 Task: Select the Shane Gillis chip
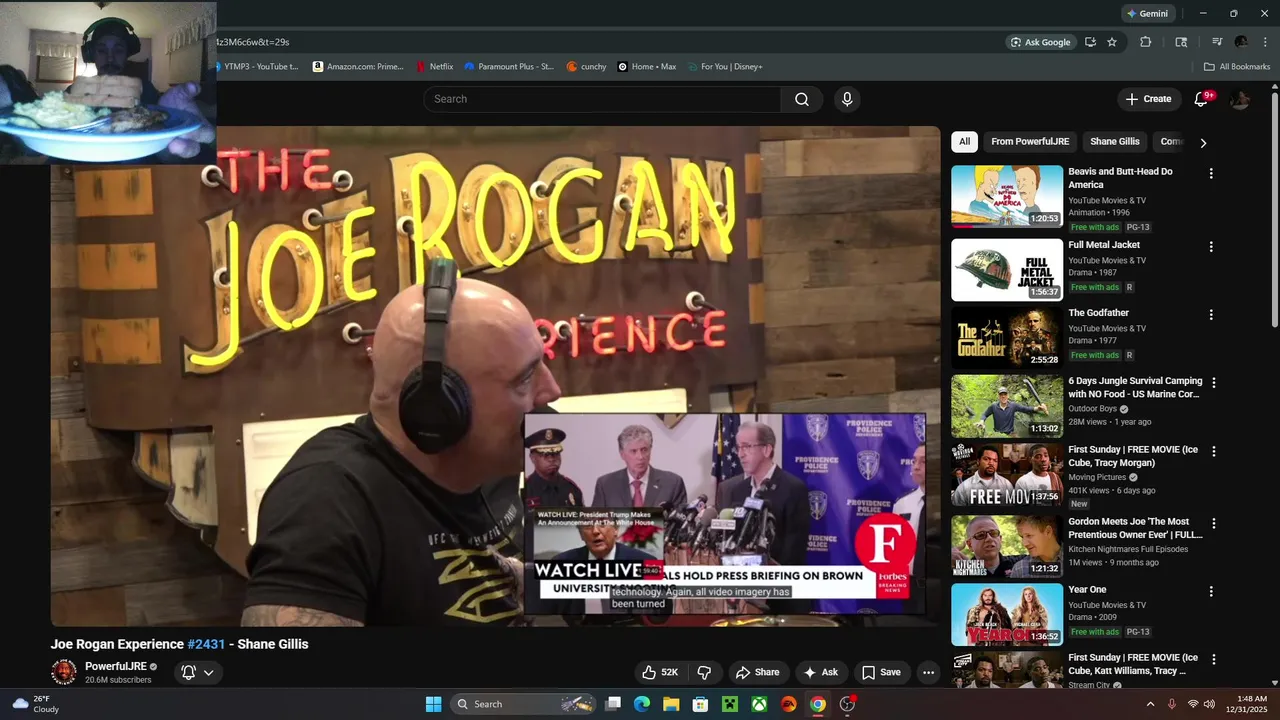click(x=1115, y=142)
